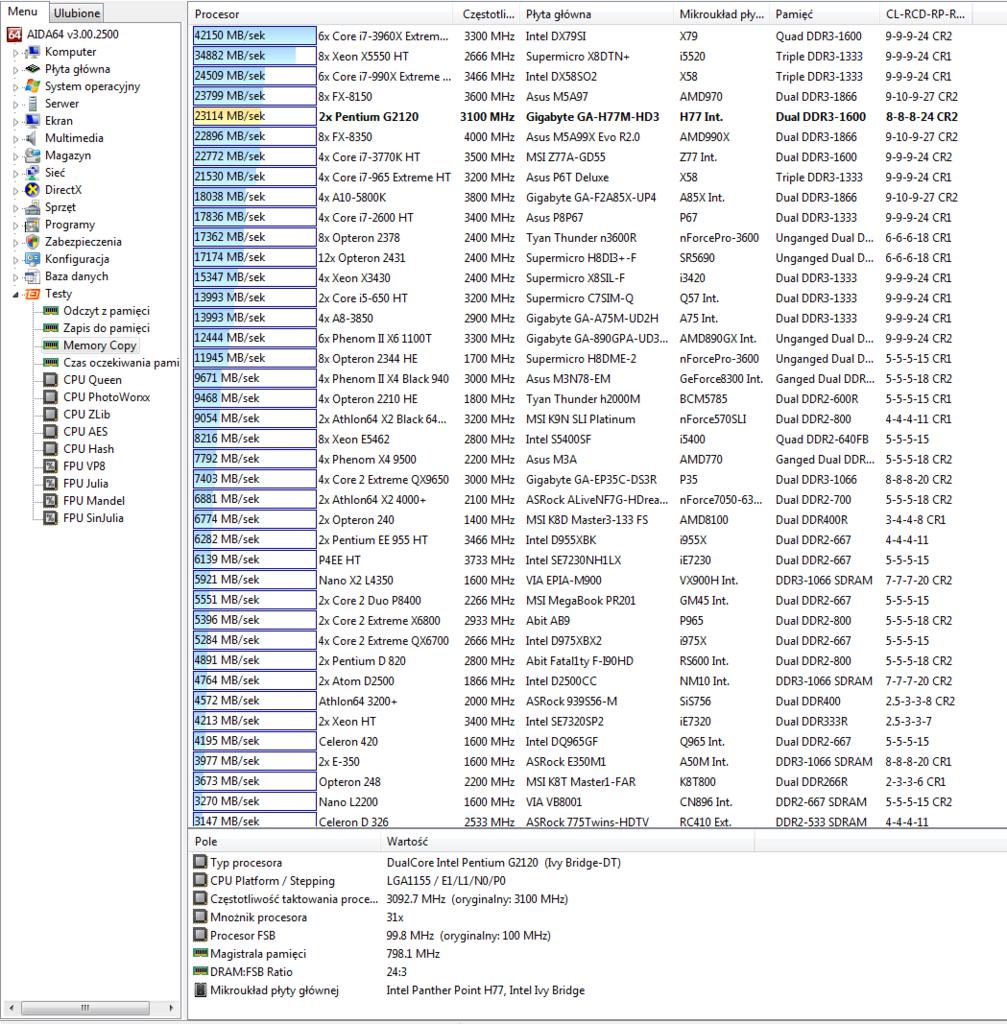Expand the Baza danych node
The width and height of the screenshot is (1007, 1024).
(x=16, y=277)
